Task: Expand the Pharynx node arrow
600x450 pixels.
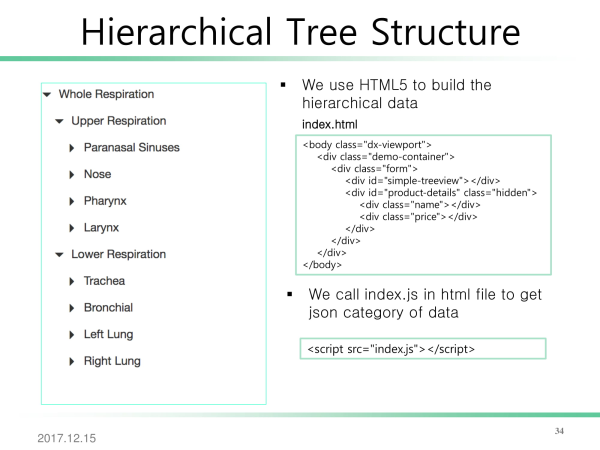Action: click(72, 201)
